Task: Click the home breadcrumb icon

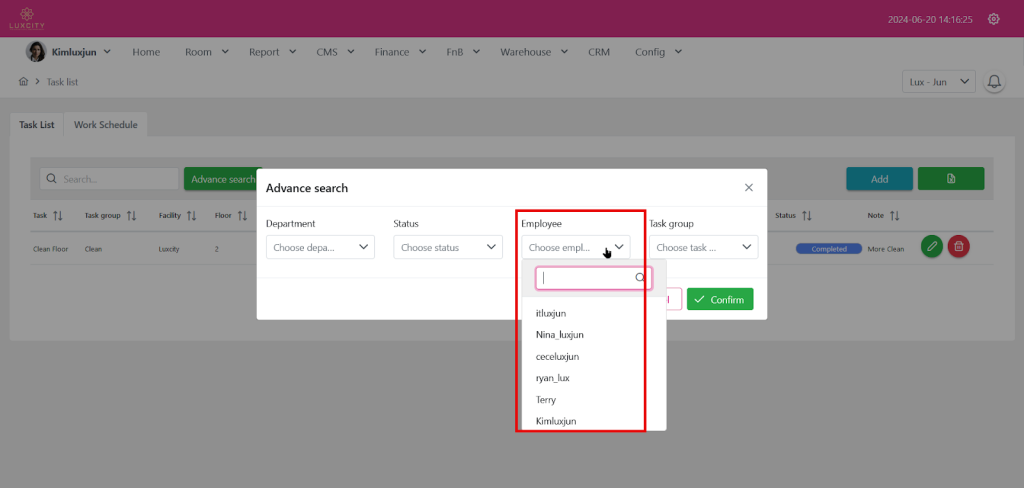Action: [x=23, y=82]
